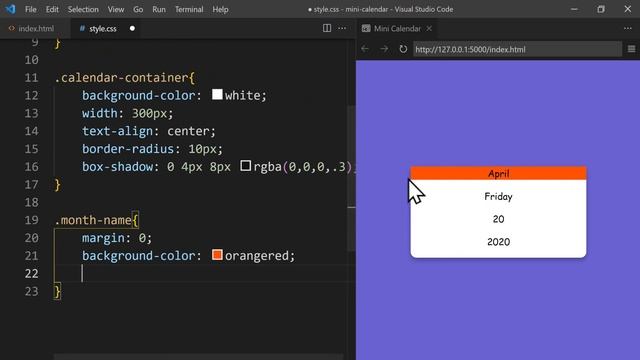Restore down the VS Code window
Viewport: 640px width, 360px height.
click(x=601, y=9)
